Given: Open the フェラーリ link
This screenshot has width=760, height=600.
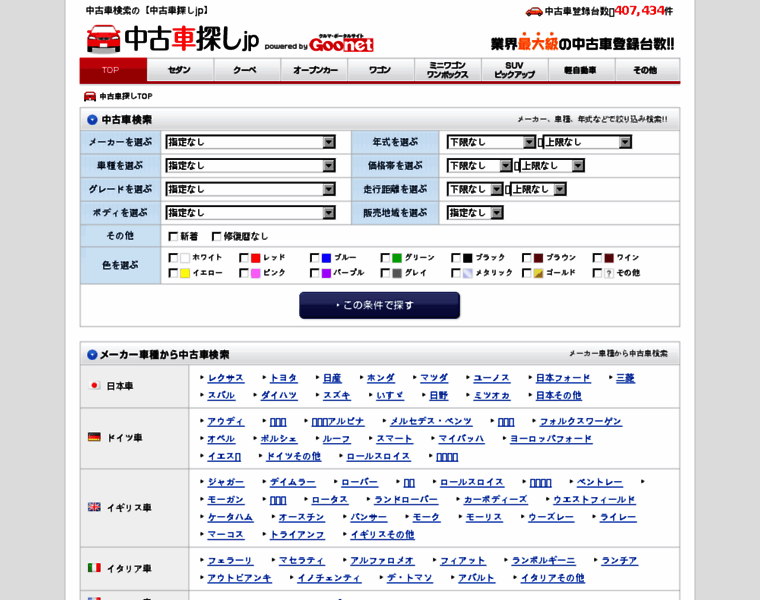Looking at the screenshot, I should (x=230, y=561).
